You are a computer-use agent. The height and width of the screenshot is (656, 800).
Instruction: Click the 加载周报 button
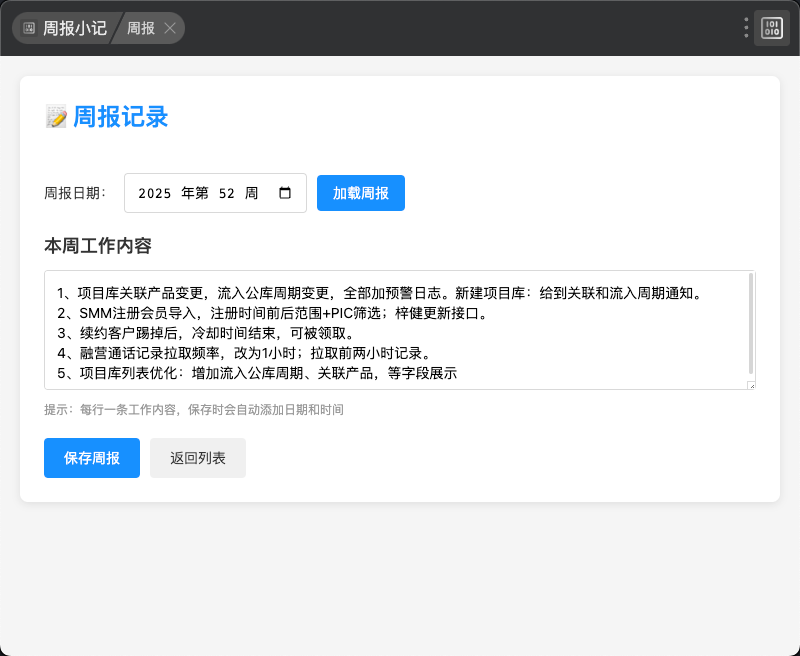click(x=360, y=193)
